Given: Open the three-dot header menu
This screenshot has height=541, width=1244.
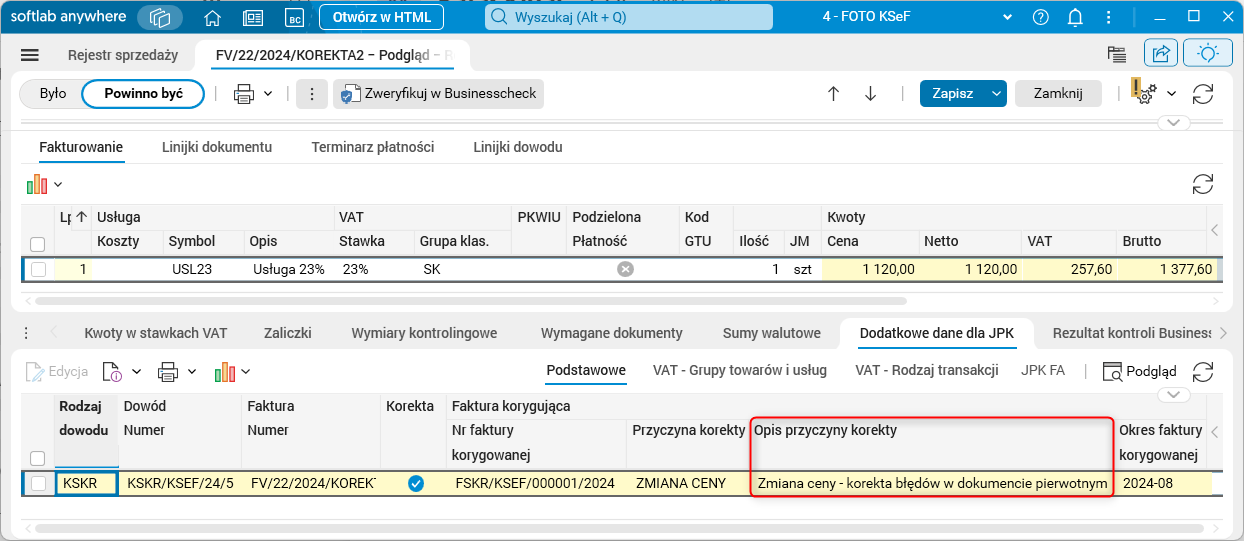Looking at the screenshot, I should click(x=1110, y=17).
